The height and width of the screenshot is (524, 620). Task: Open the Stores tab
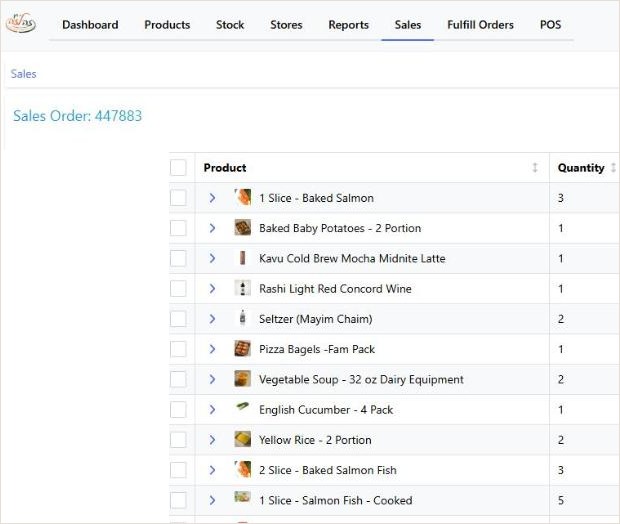pyautogui.click(x=286, y=25)
